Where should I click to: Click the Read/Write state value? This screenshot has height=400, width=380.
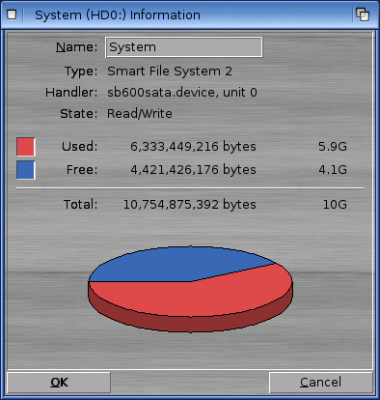point(139,114)
